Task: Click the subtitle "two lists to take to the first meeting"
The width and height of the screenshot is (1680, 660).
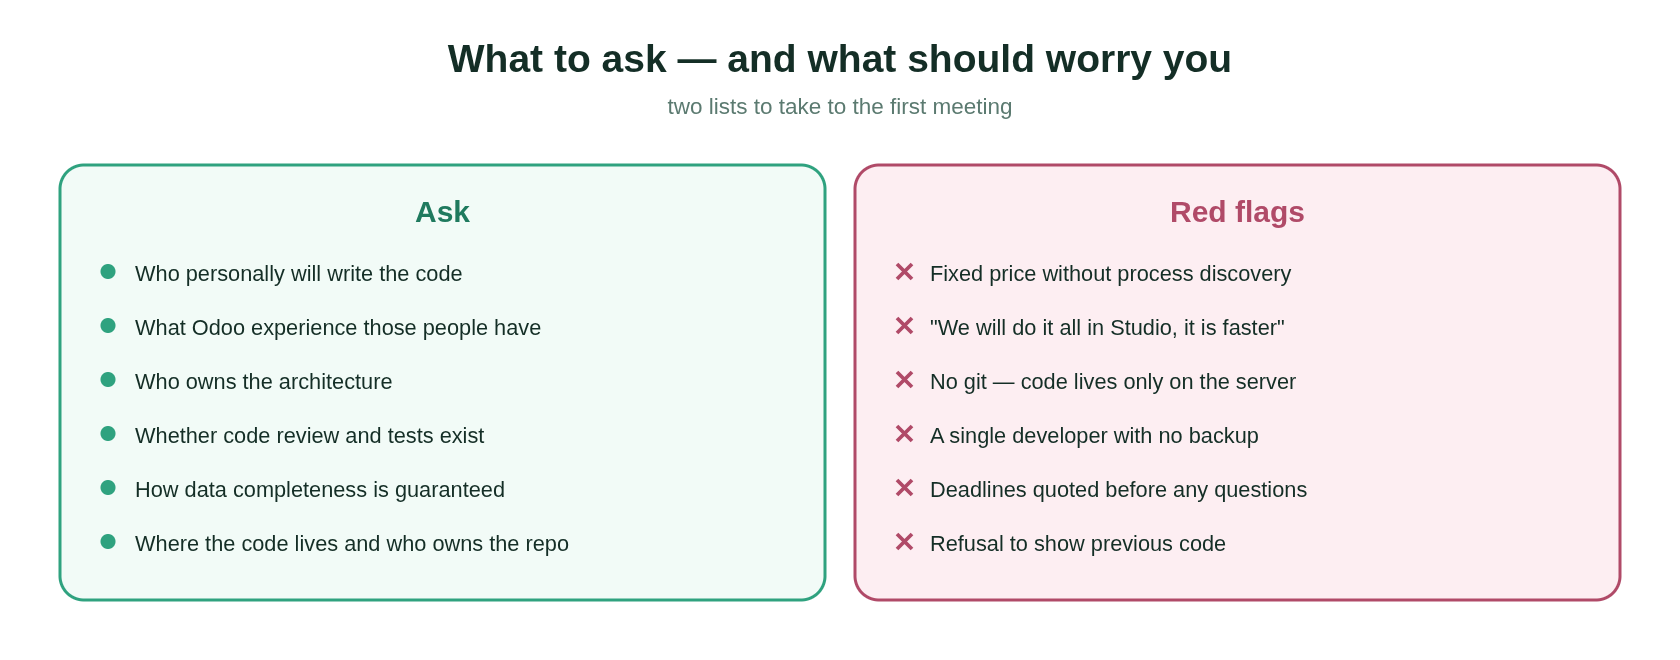Action: click(840, 107)
